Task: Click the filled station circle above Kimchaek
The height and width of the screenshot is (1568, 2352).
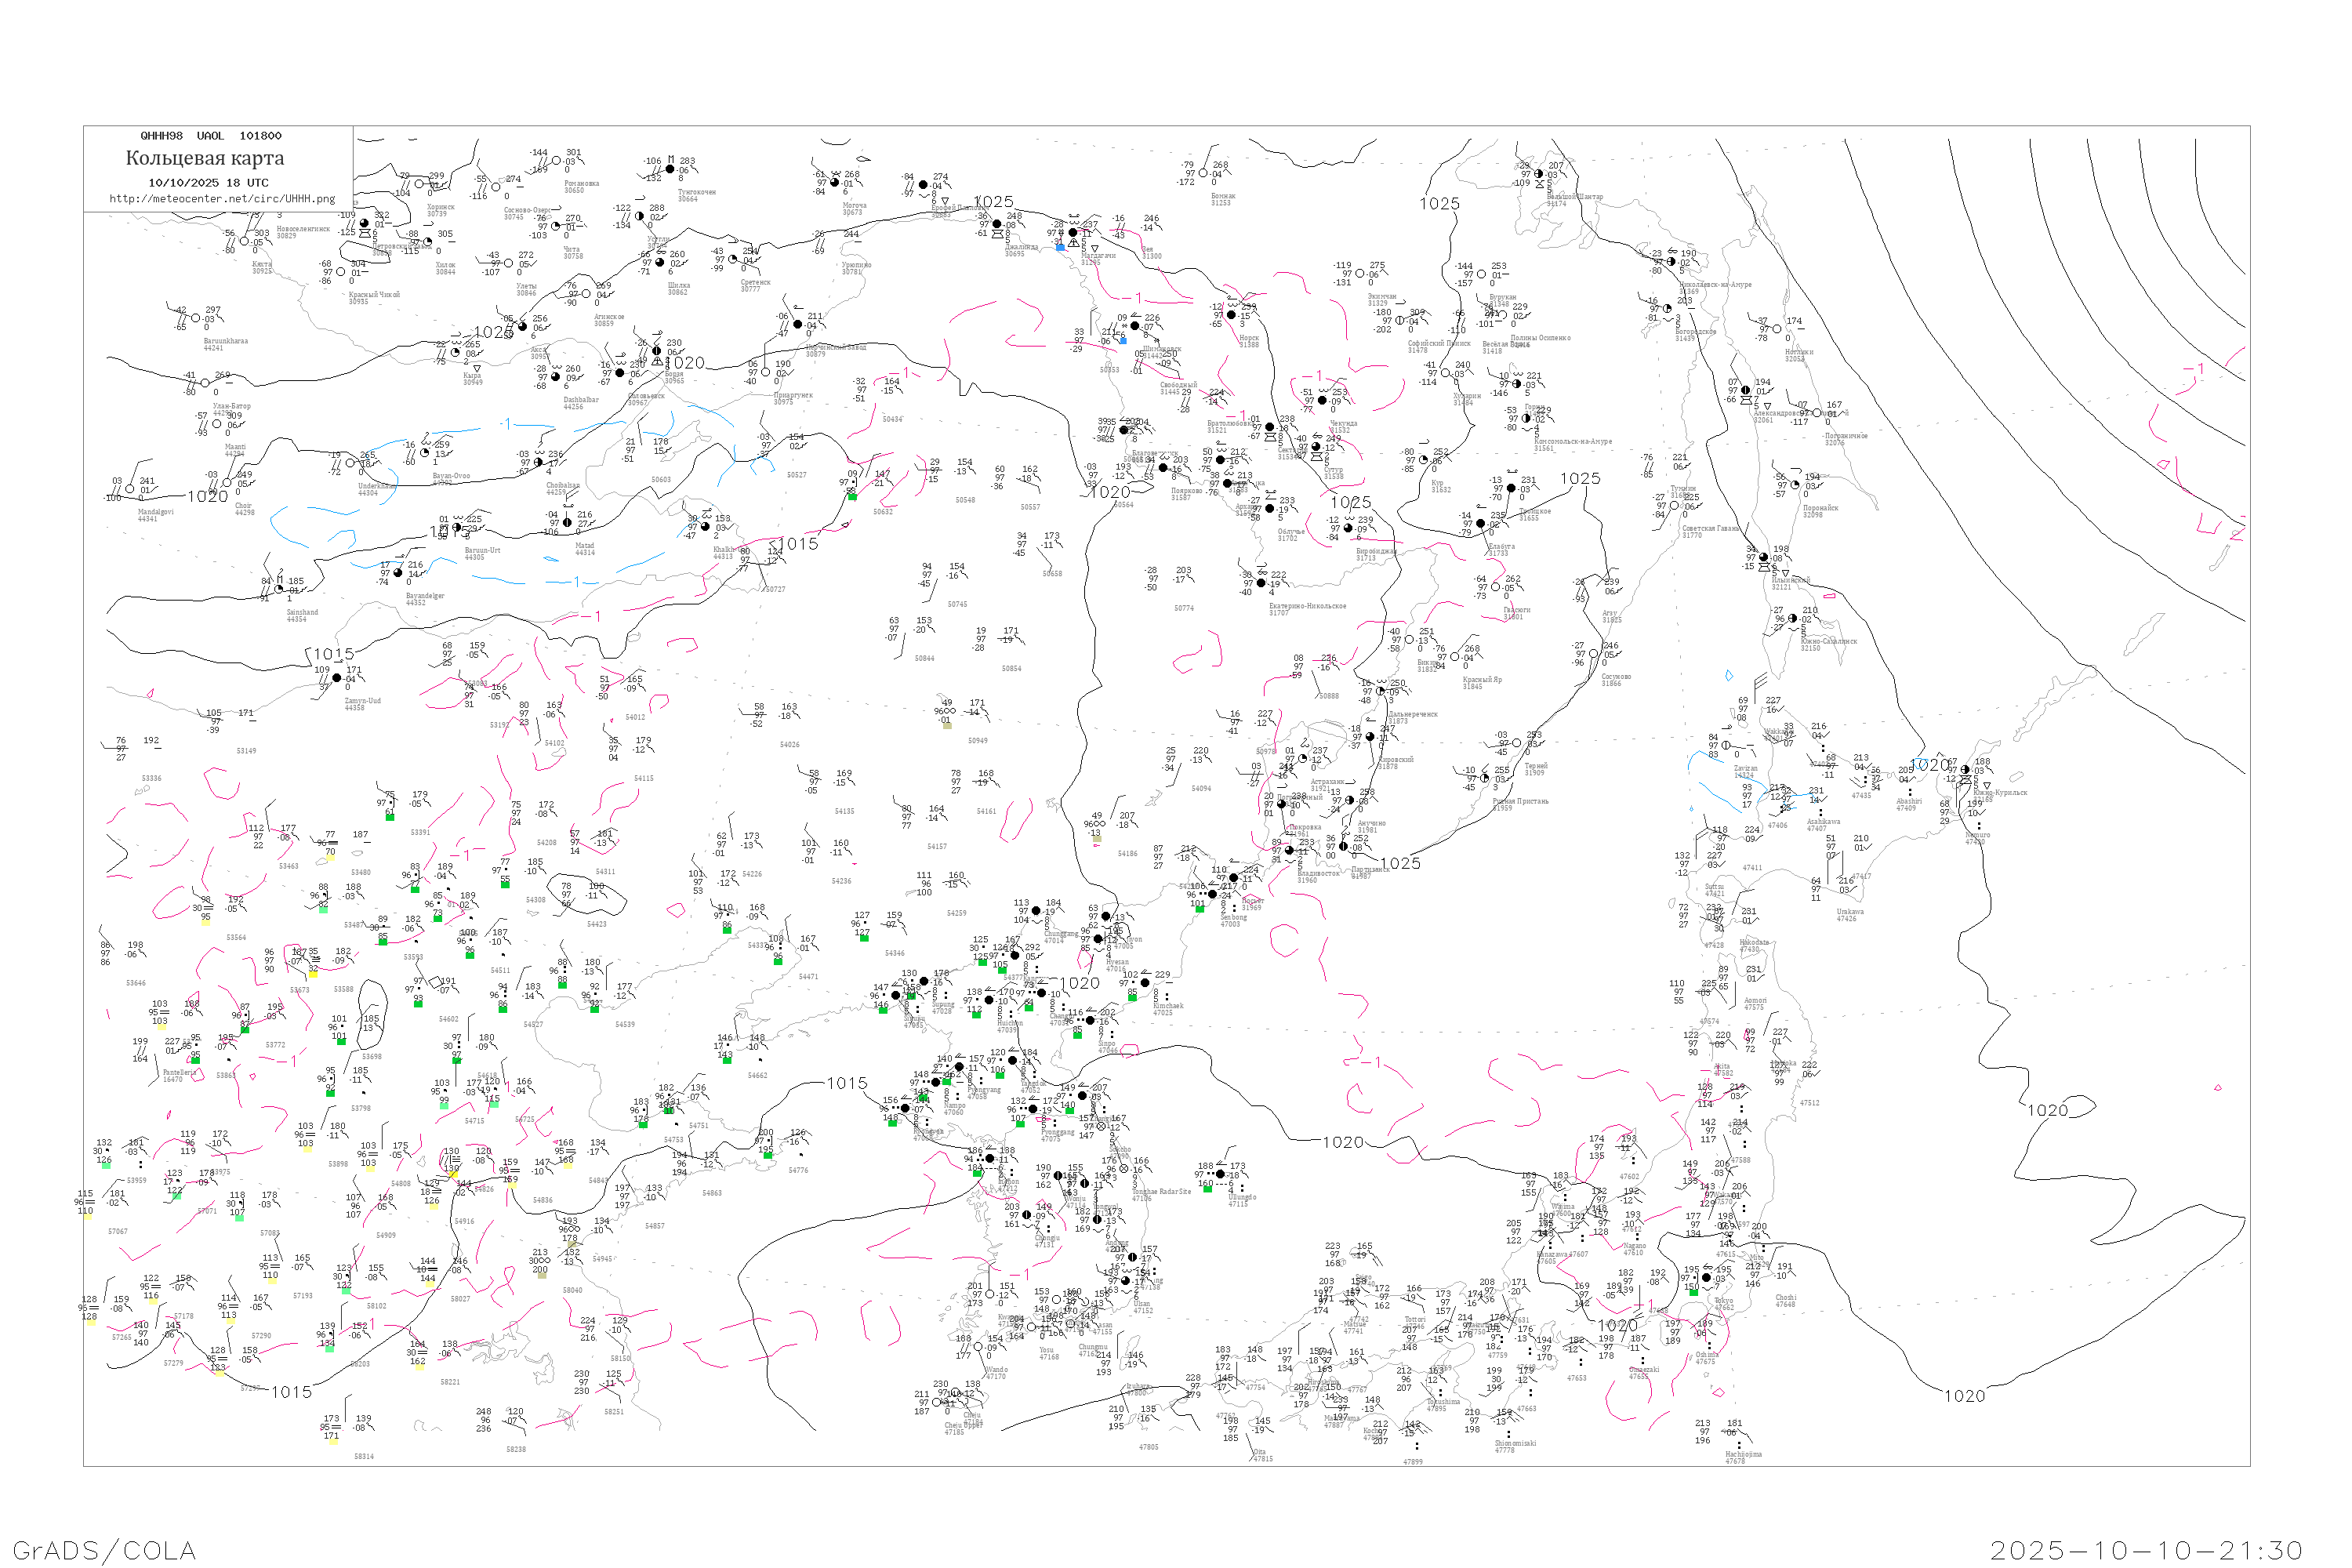Action: pos(1145,983)
